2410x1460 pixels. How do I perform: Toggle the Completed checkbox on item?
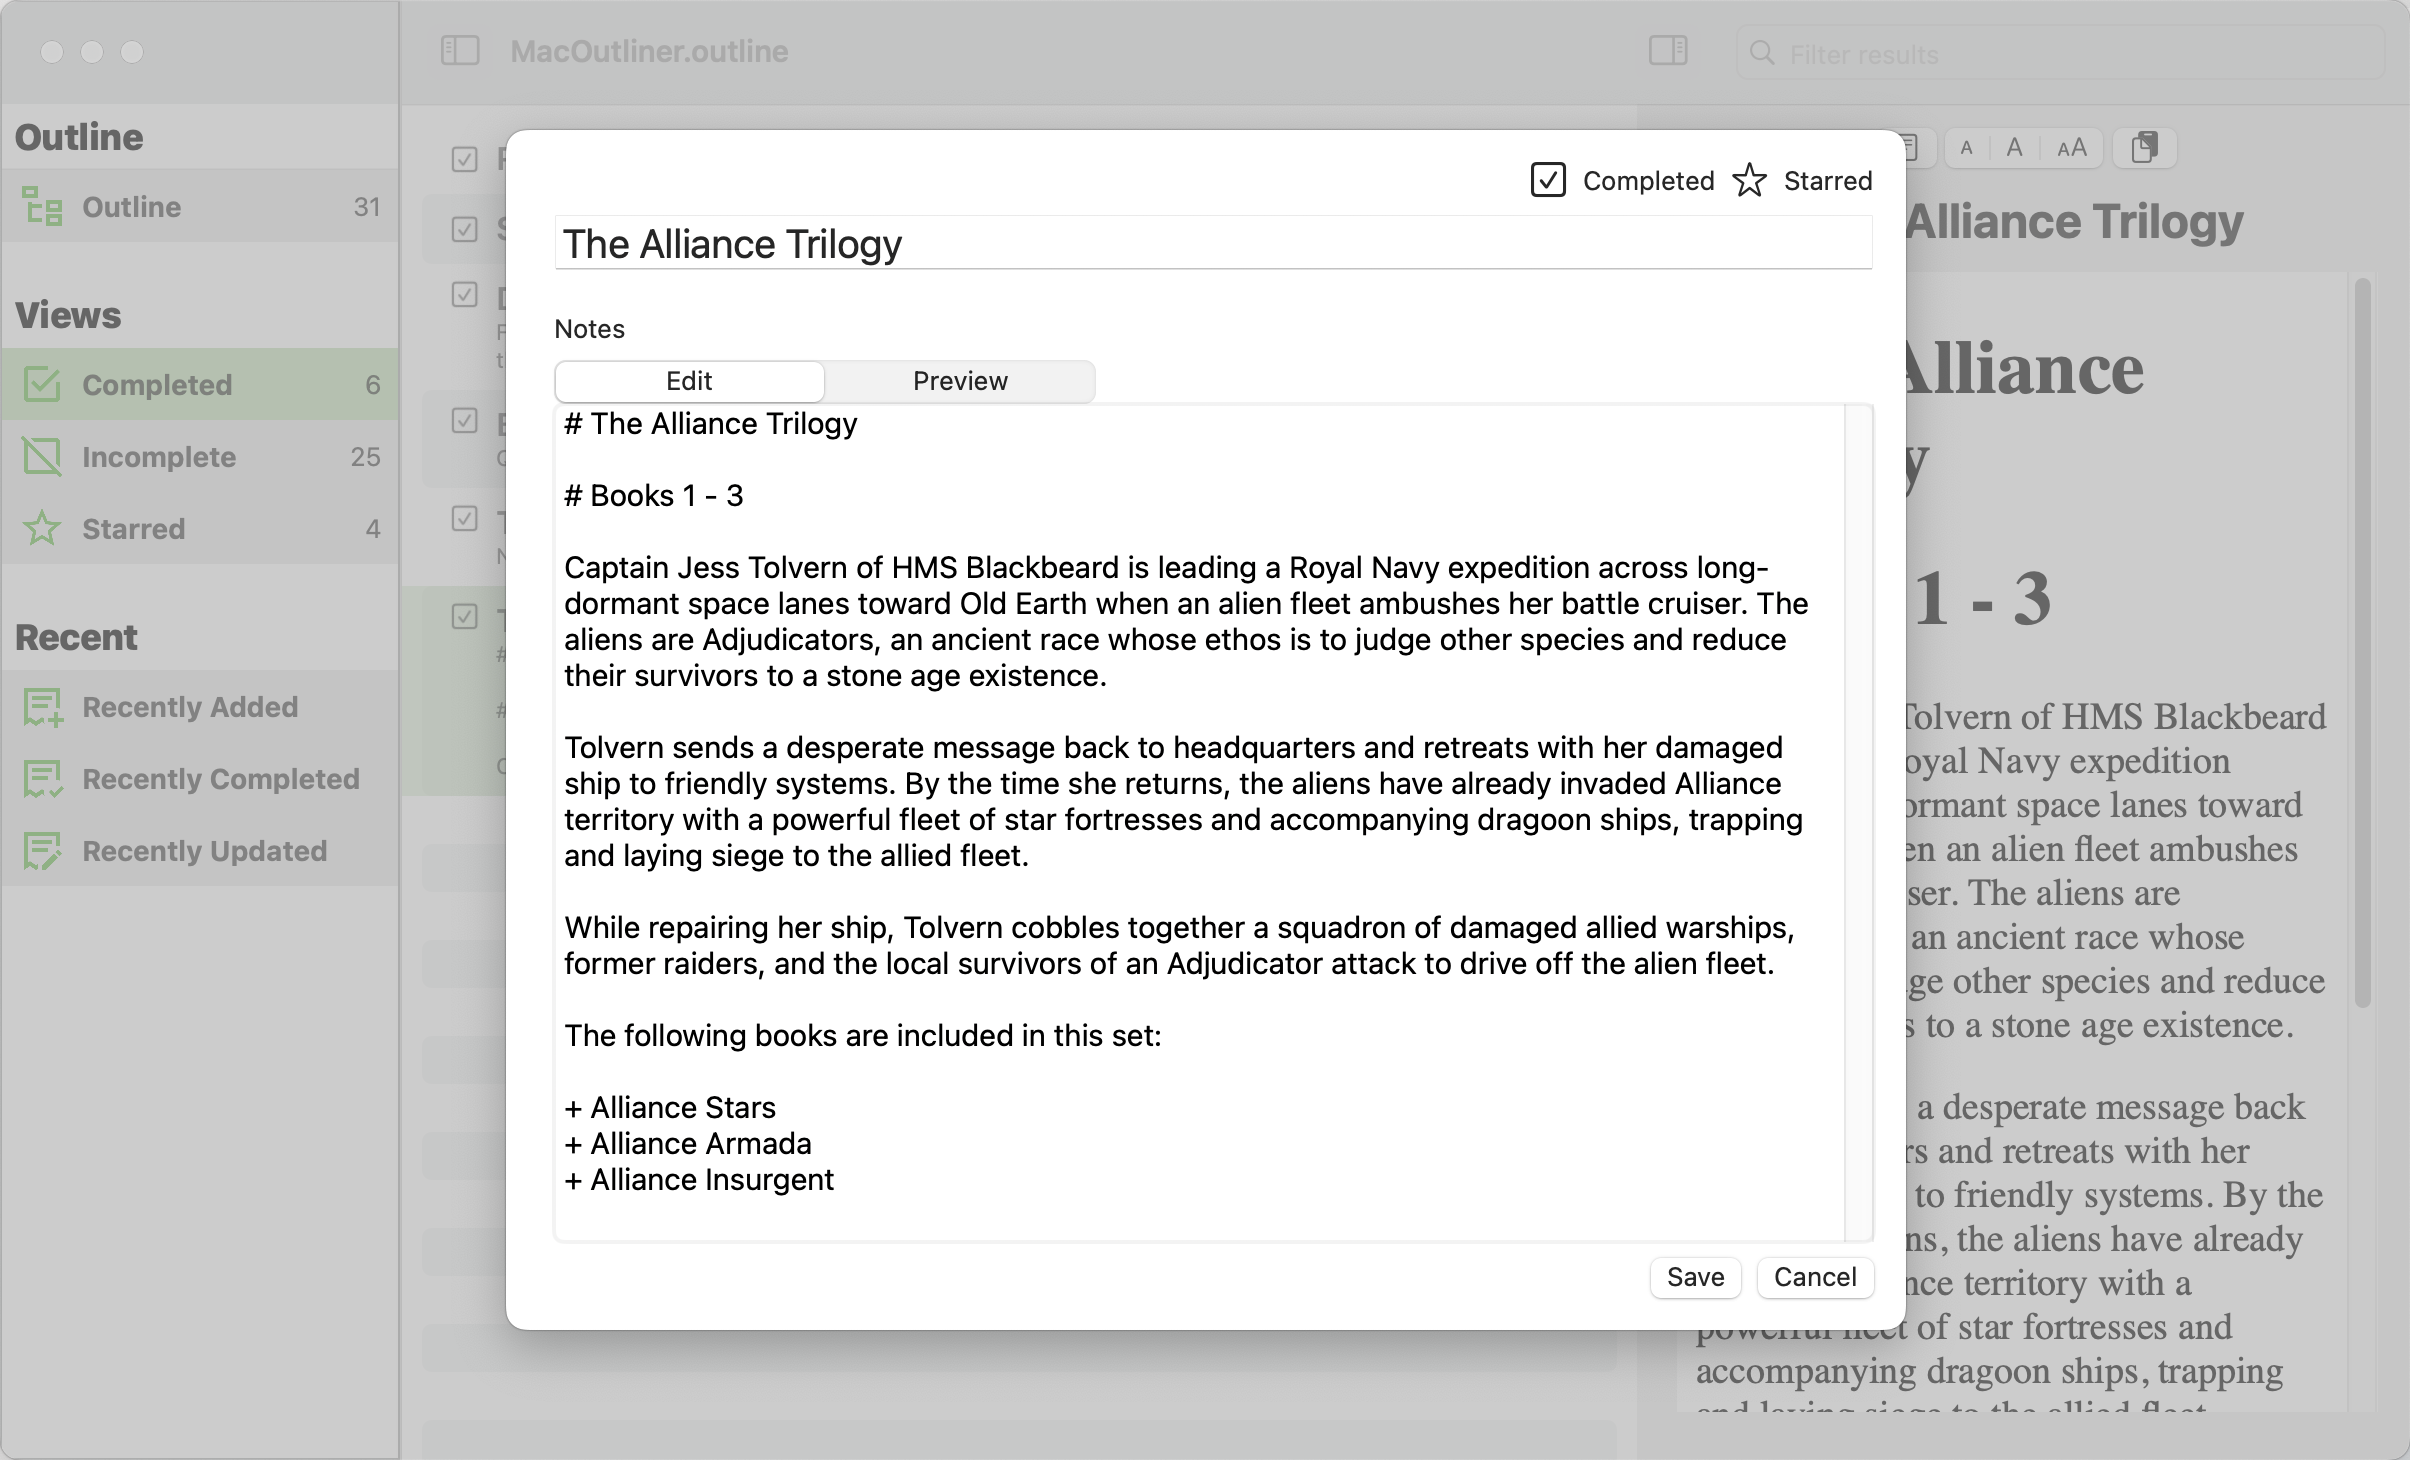[x=1546, y=179]
